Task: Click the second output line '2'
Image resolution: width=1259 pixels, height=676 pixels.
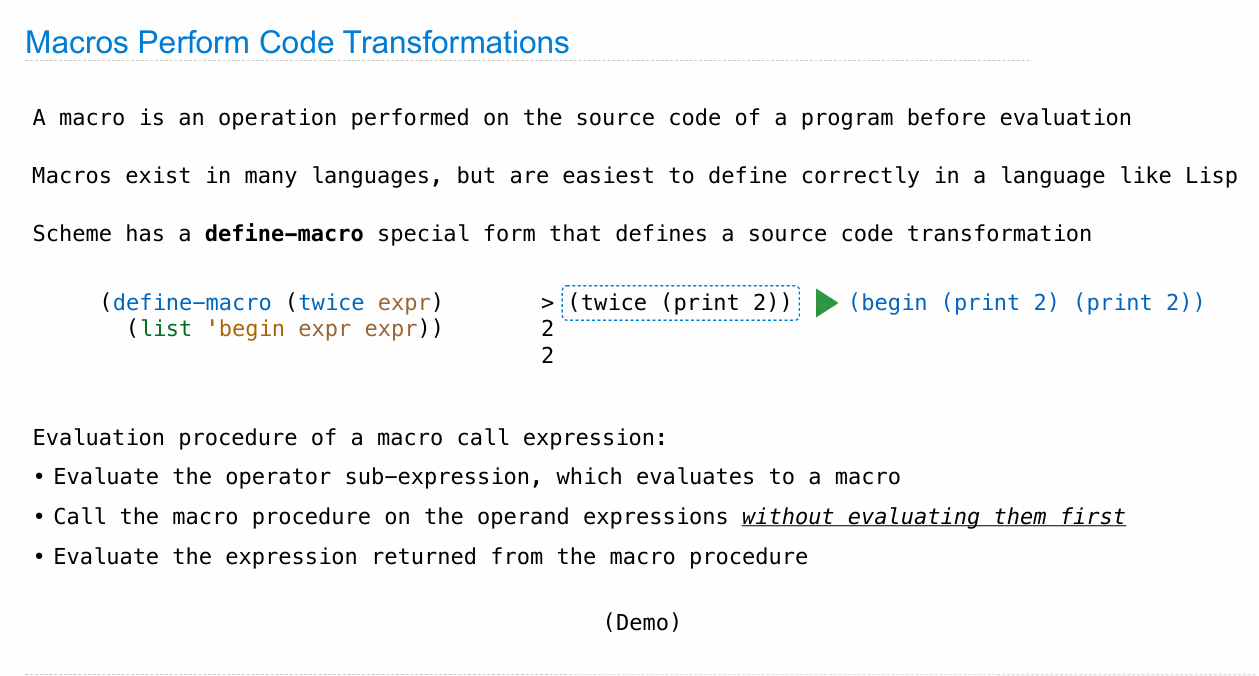Action: [547, 355]
